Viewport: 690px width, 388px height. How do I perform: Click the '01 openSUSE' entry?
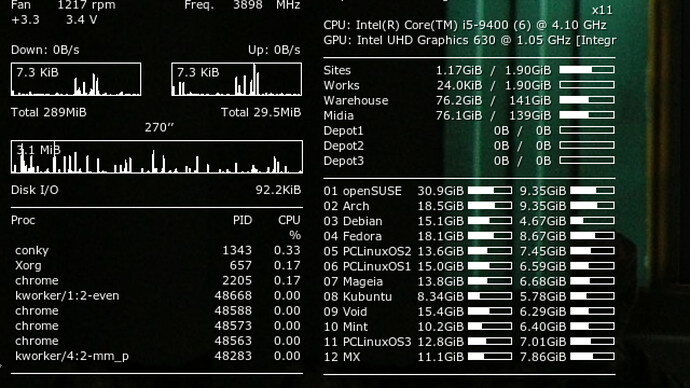click(x=363, y=191)
